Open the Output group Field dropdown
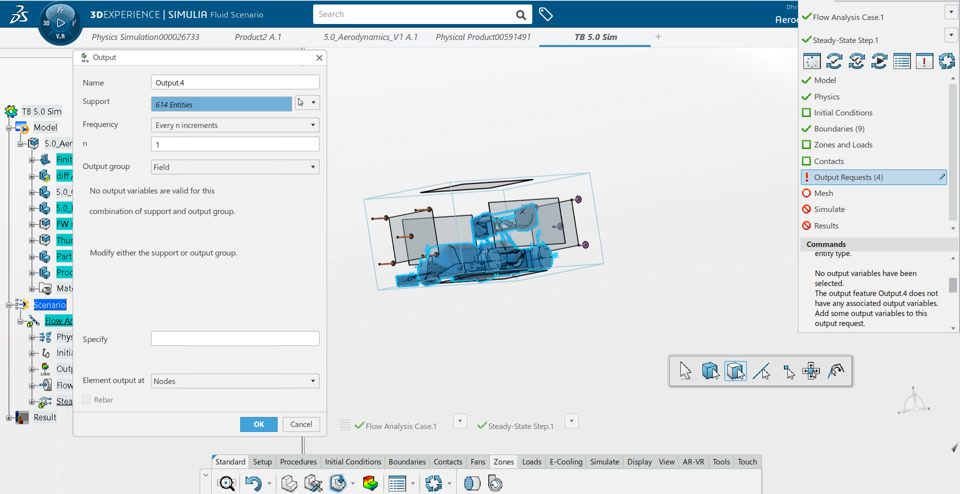 click(x=235, y=167)
